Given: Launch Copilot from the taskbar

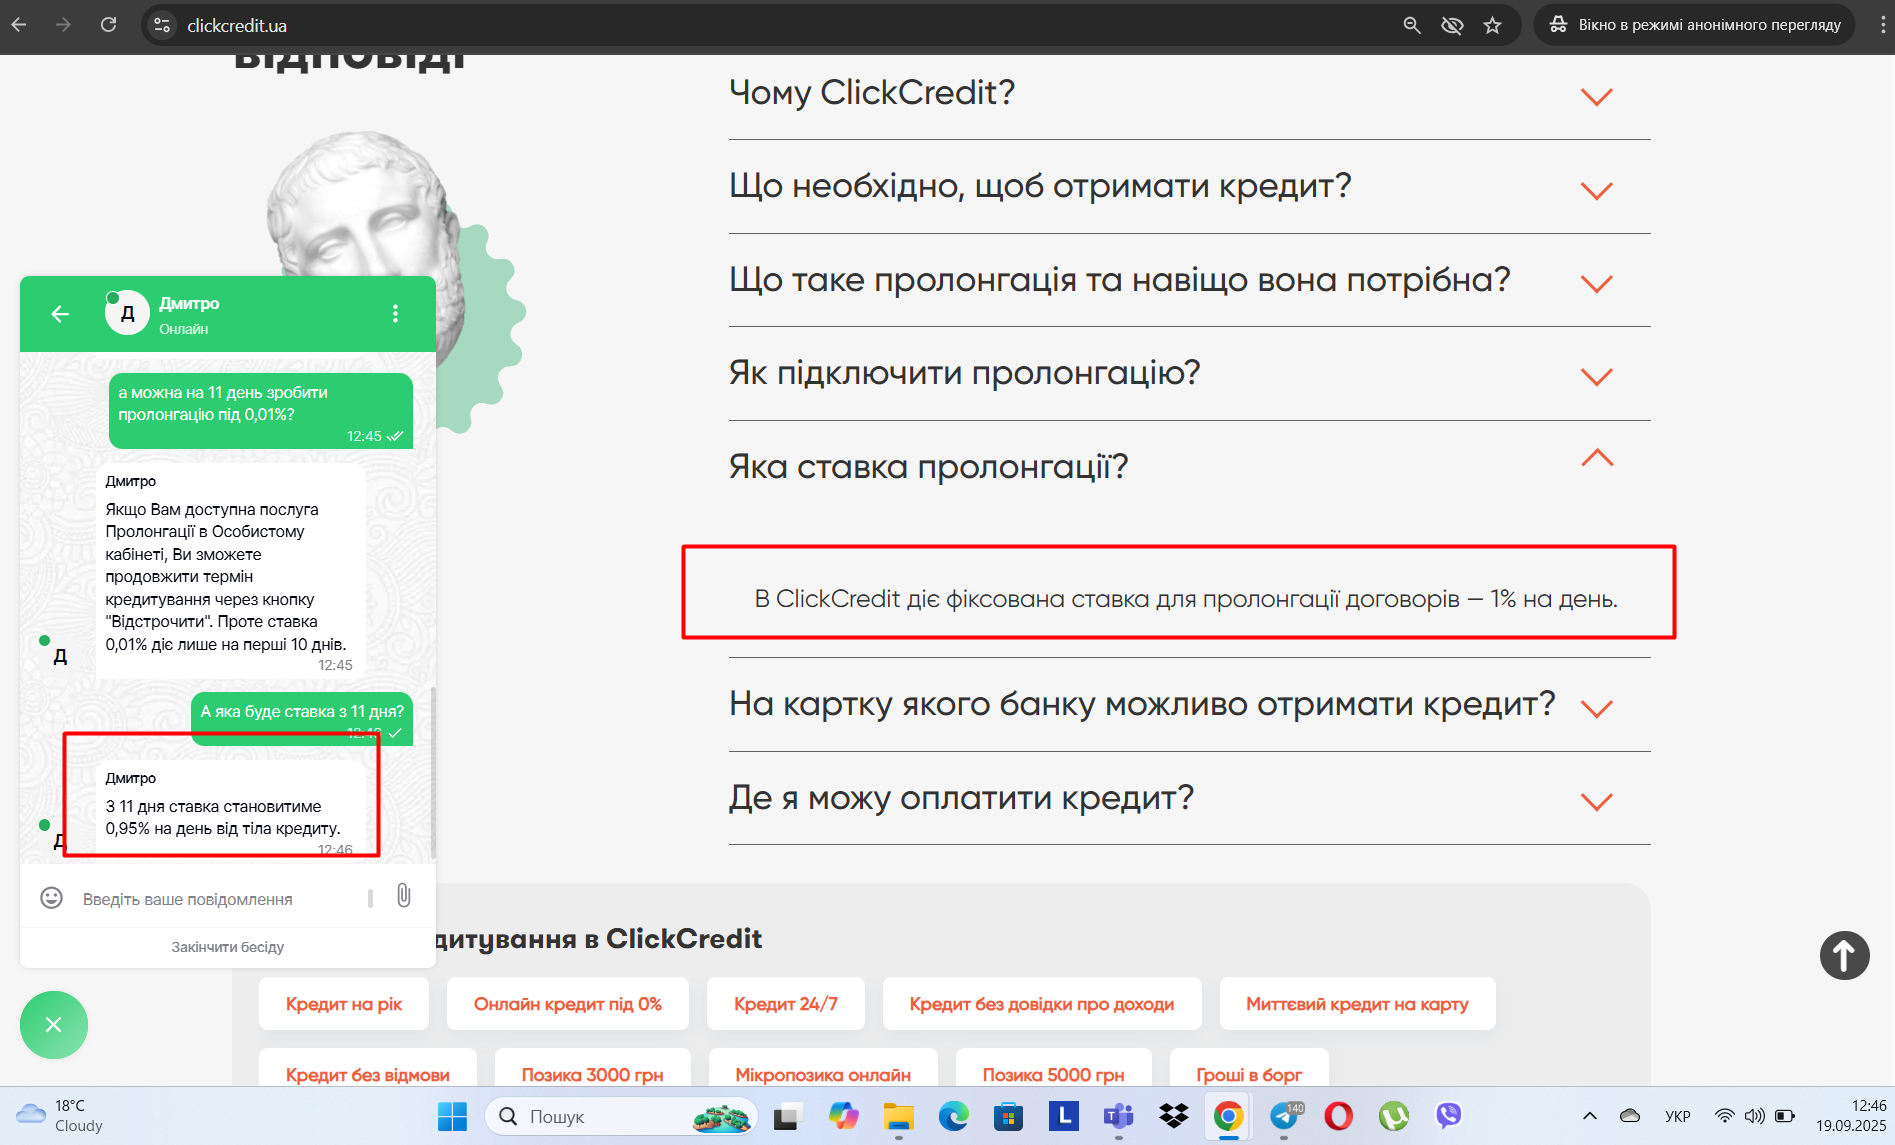Looking at the screenshot, I should pyautogui.click(x=844, y=1116).
